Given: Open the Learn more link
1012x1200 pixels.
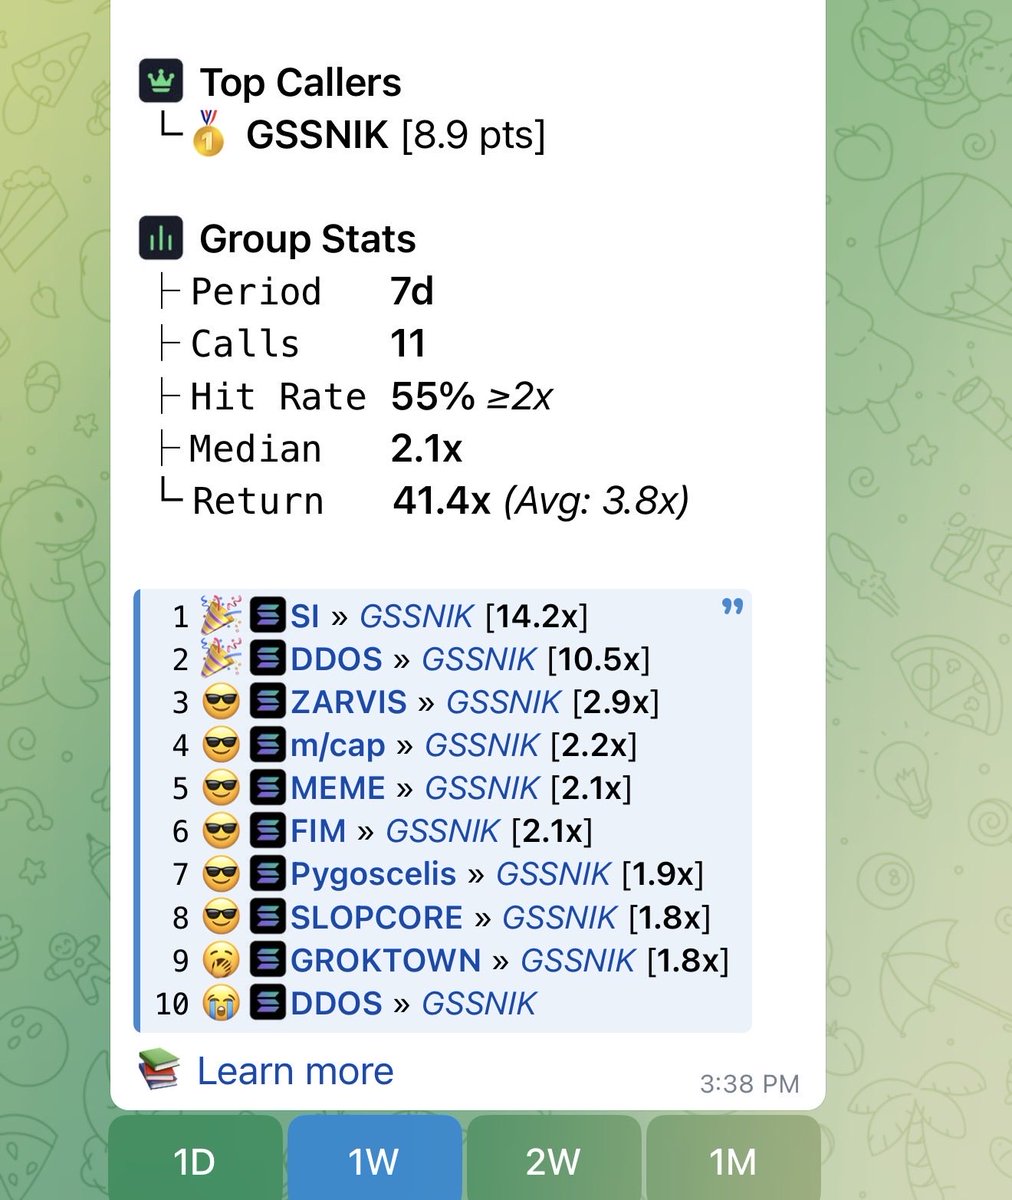Looking at the screenshot, I should point(295,1071).
